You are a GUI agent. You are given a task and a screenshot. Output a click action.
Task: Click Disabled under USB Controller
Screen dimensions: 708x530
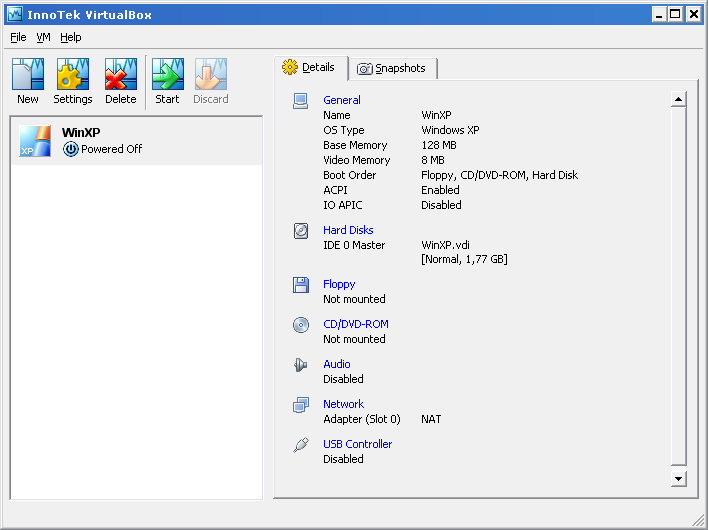coord(343,459)
